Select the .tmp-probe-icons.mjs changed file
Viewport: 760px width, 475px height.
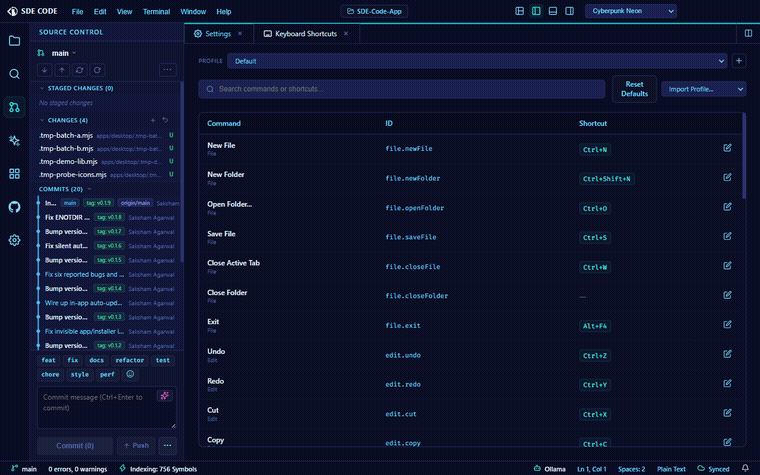coord(106,174)
